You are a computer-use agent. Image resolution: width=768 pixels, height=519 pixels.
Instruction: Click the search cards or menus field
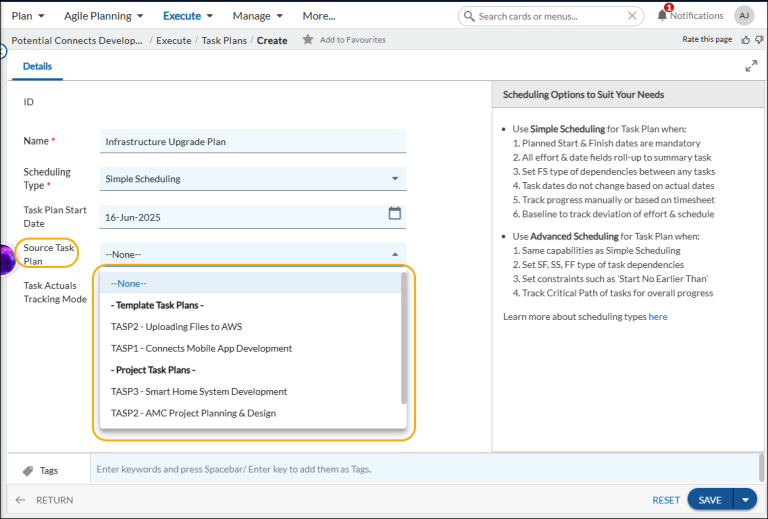tap(552, 16)
